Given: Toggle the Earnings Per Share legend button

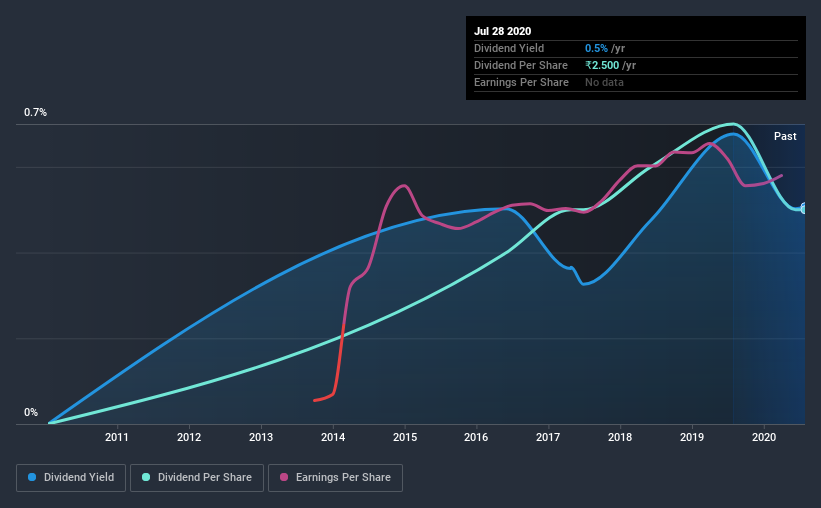Looking at the screenshot, I should pyautogui.click(x=335, y=478).
